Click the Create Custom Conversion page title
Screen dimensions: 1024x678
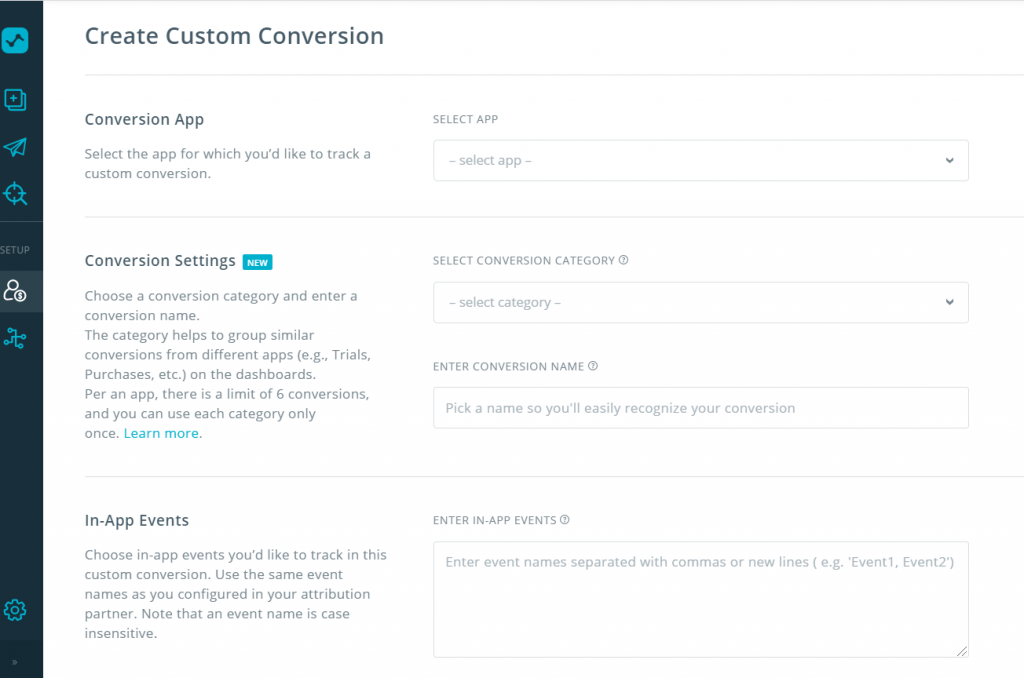point(233,36)
